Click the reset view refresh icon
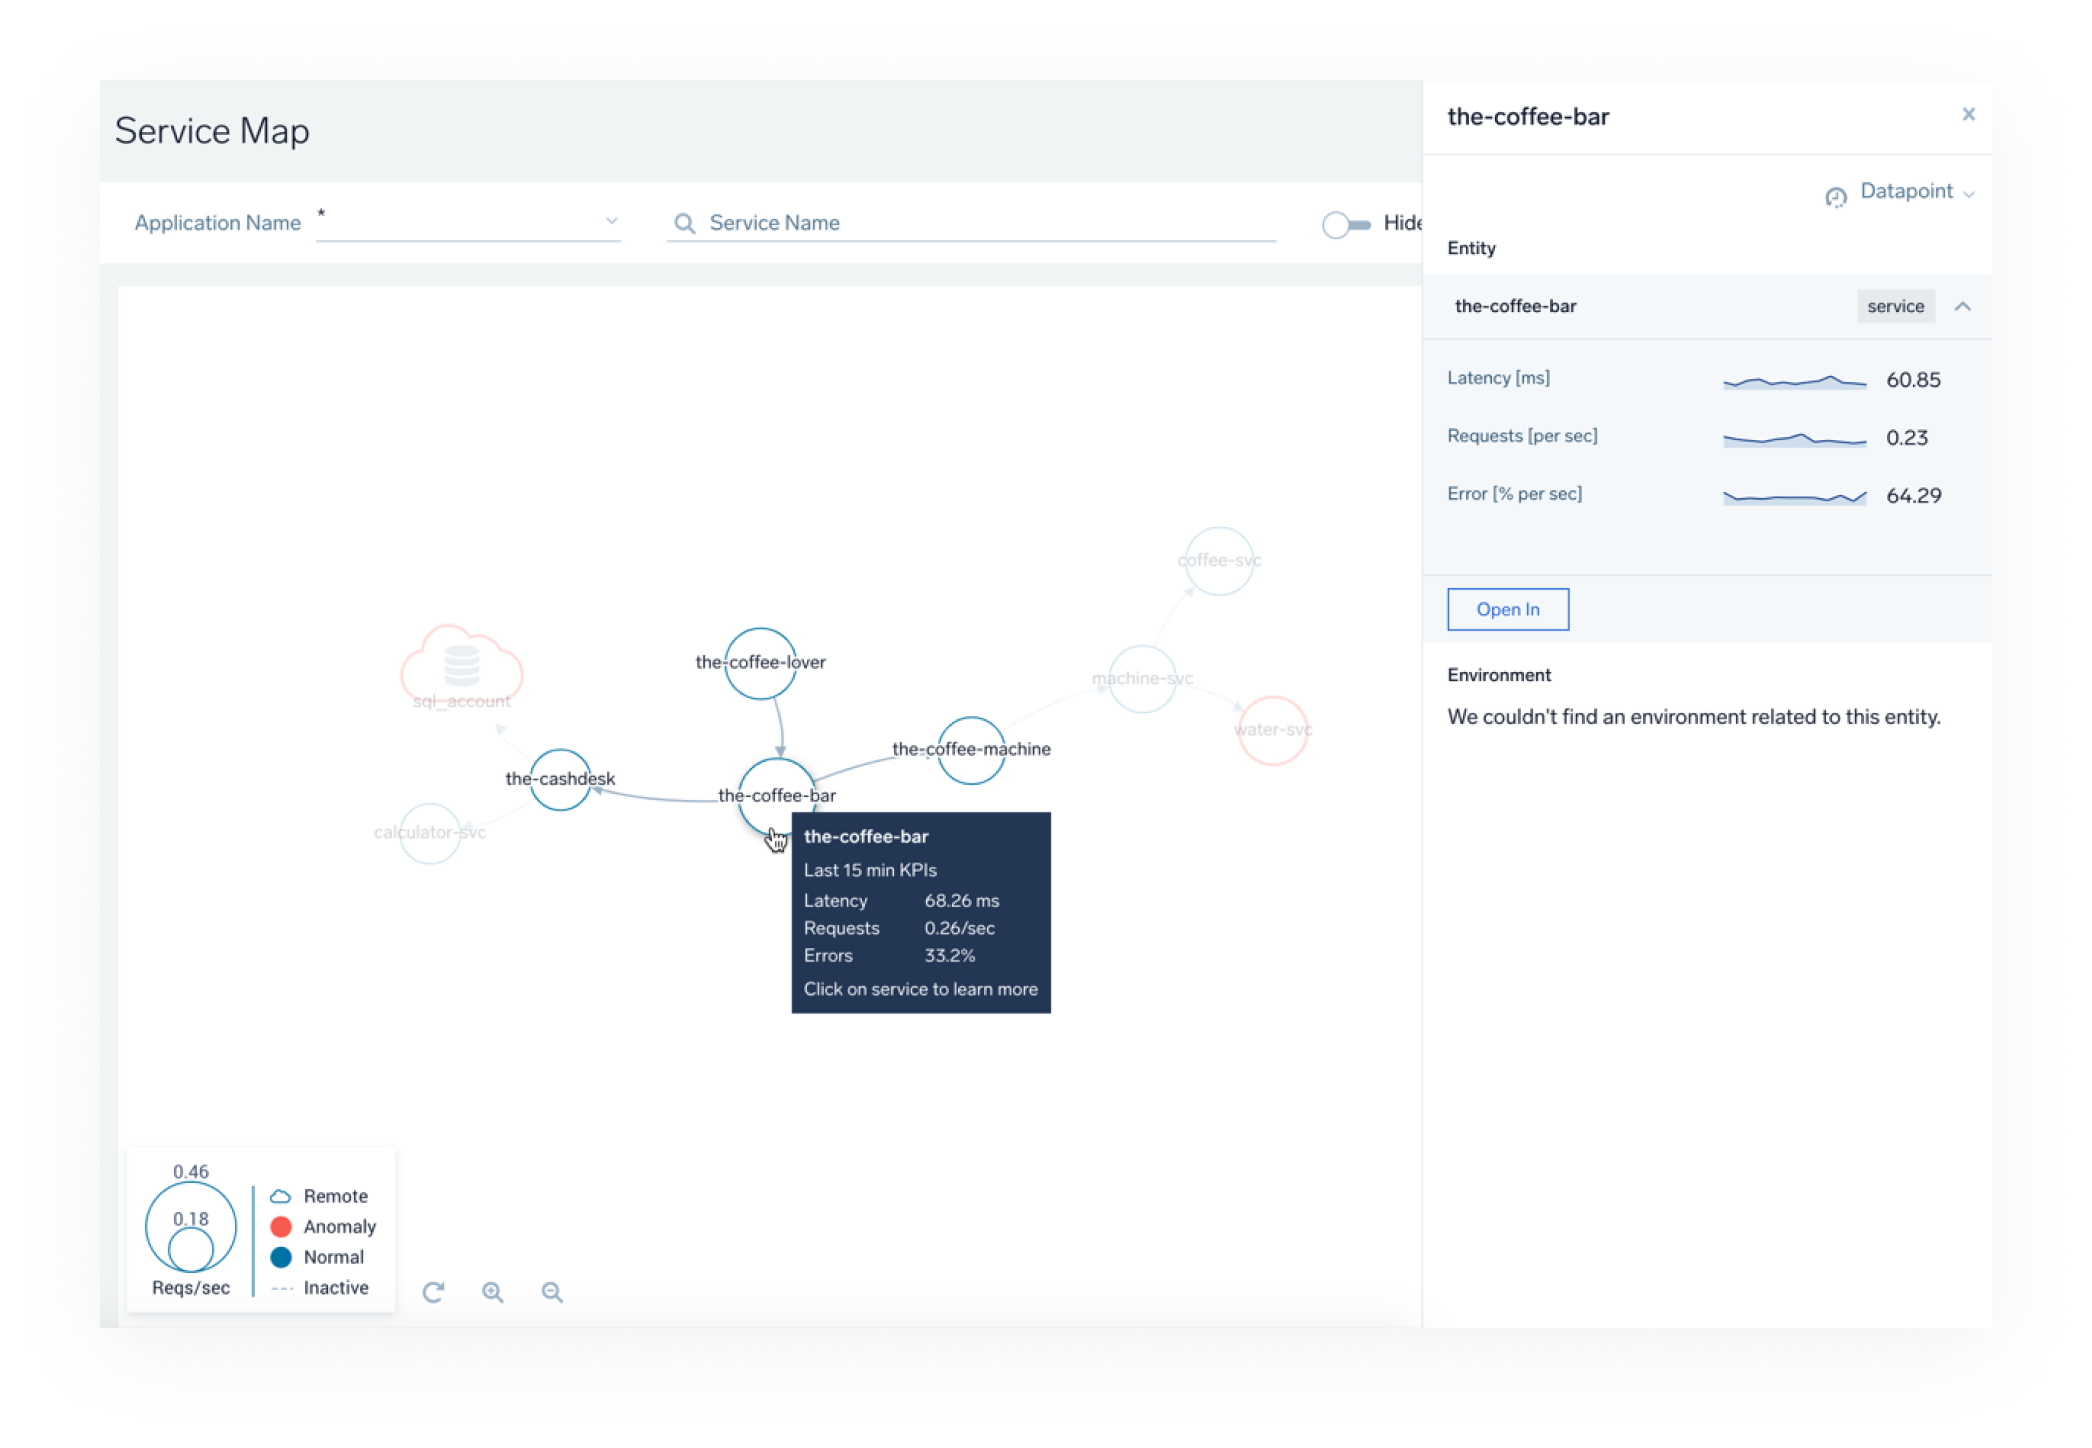The width and height of the screenshot is (2092, 1448). click(433, 1292)
